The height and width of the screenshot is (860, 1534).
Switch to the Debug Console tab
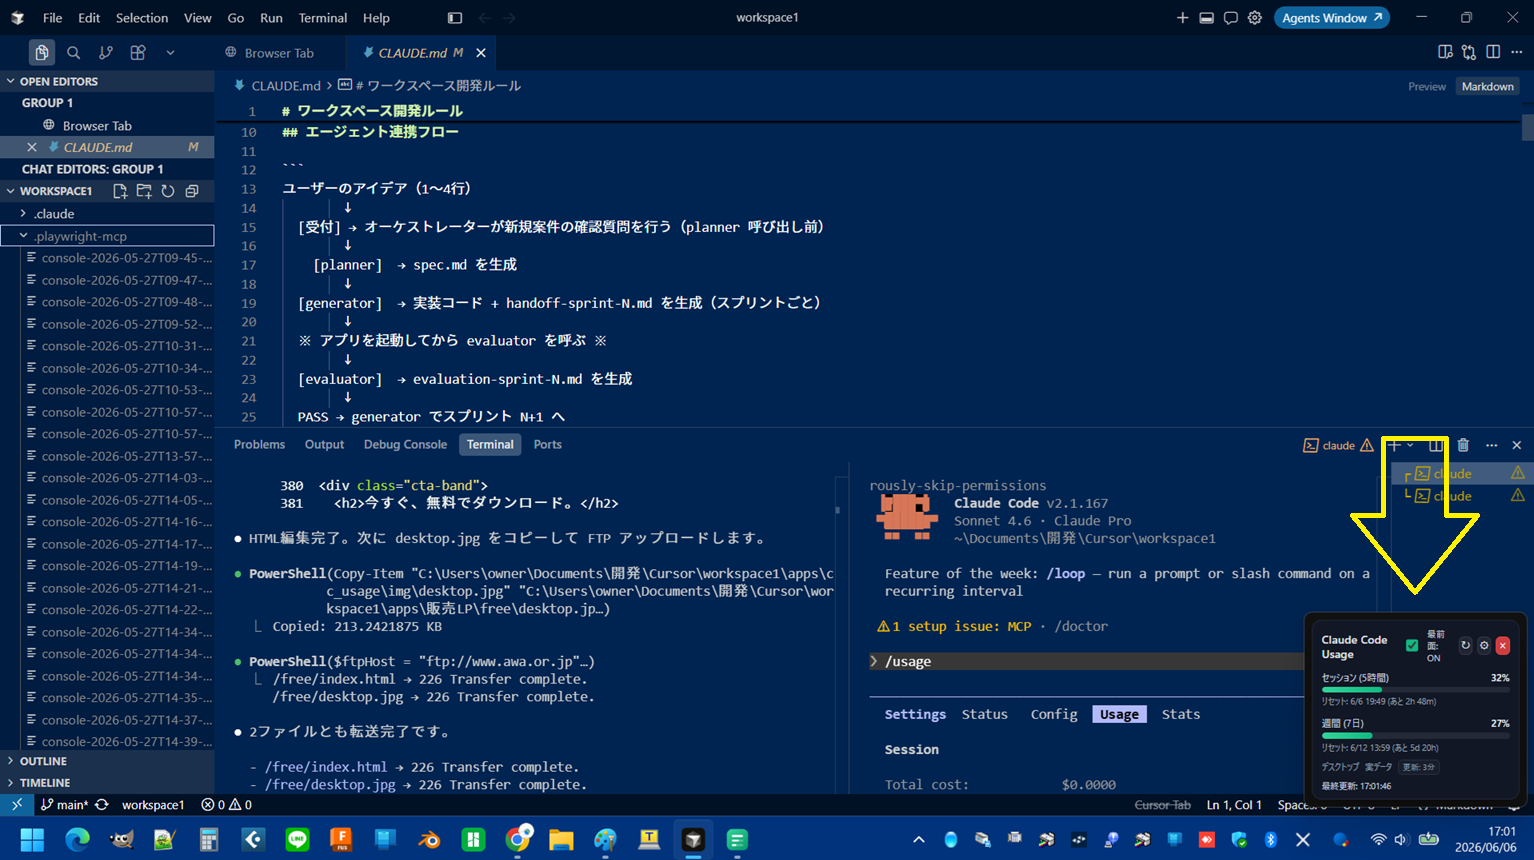point(405,445)
